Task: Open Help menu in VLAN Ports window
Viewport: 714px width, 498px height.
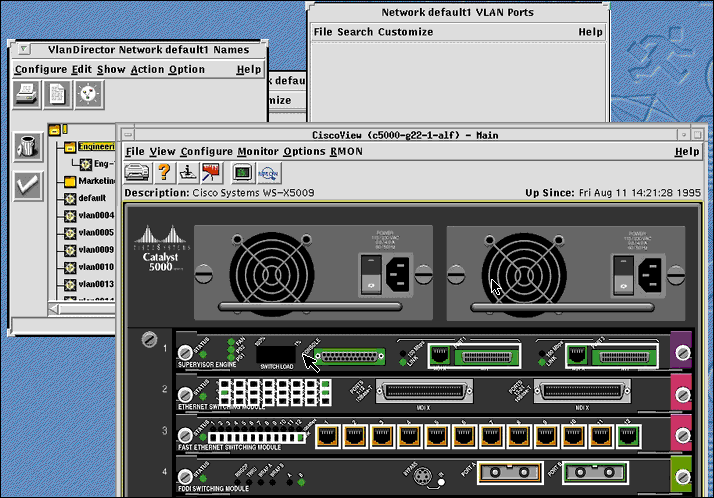Action: (591, 32)
